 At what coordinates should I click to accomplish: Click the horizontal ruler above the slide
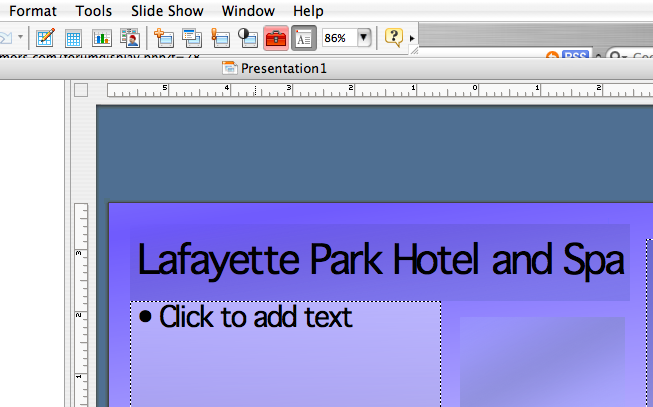(x=380, y=90)
